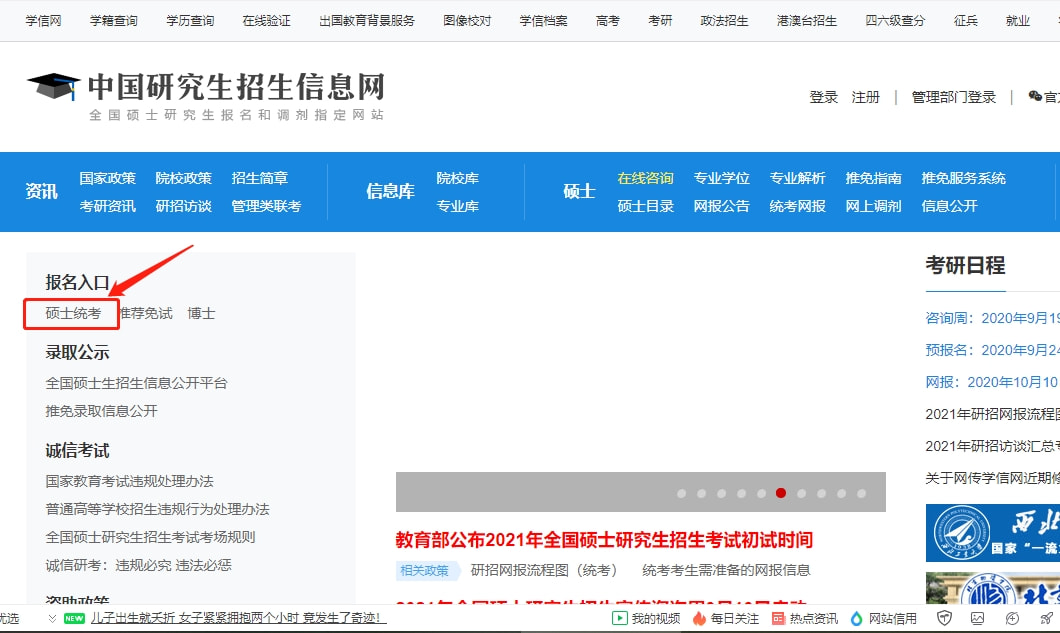The height and width of the screenshot is (633, 1060).
Task: Select the third carousel dot
Action: coord(721,494)
